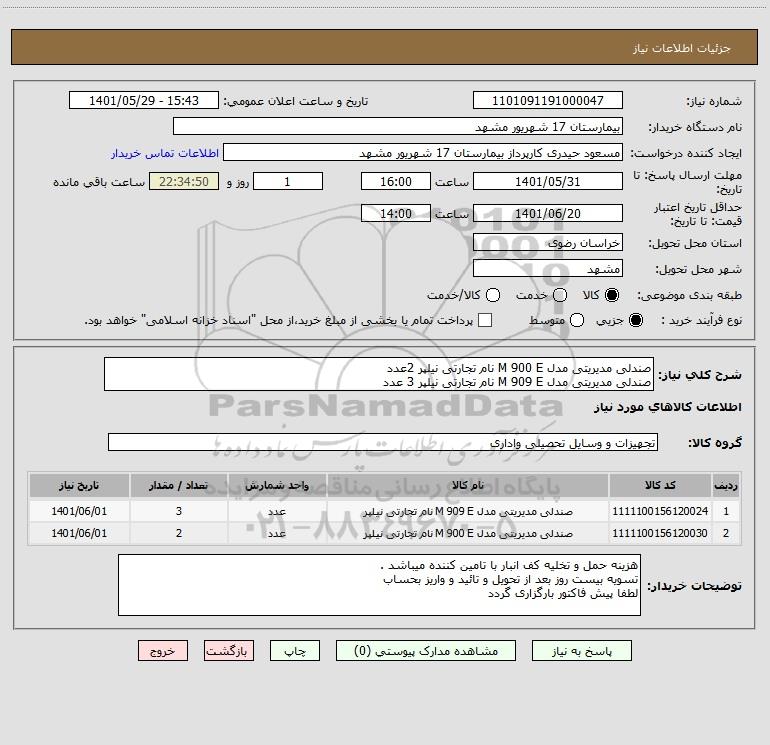Click the کد کالا column header
Viewport: 770px width, 745px height.
coord(660,485)
